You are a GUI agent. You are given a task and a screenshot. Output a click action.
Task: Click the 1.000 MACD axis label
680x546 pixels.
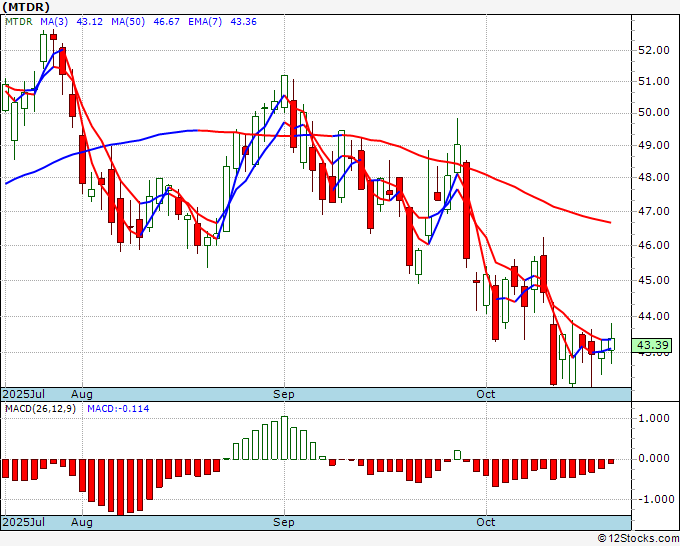654,418
